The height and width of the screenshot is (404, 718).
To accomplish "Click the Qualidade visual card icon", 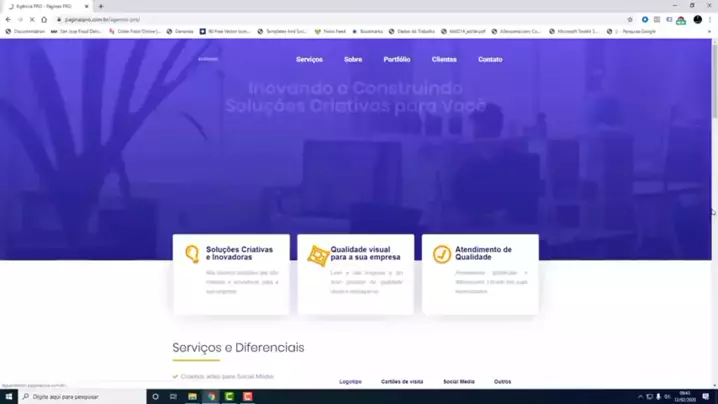I will tap(318, 255).
